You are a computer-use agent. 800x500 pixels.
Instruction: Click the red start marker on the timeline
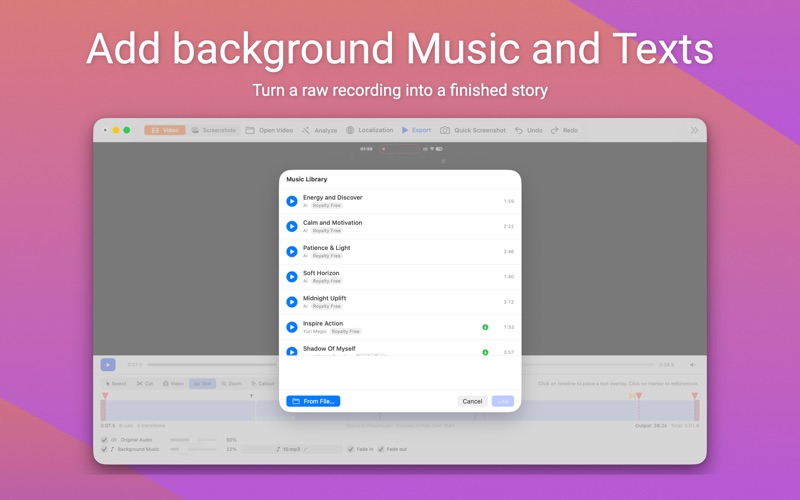(105, 396)
